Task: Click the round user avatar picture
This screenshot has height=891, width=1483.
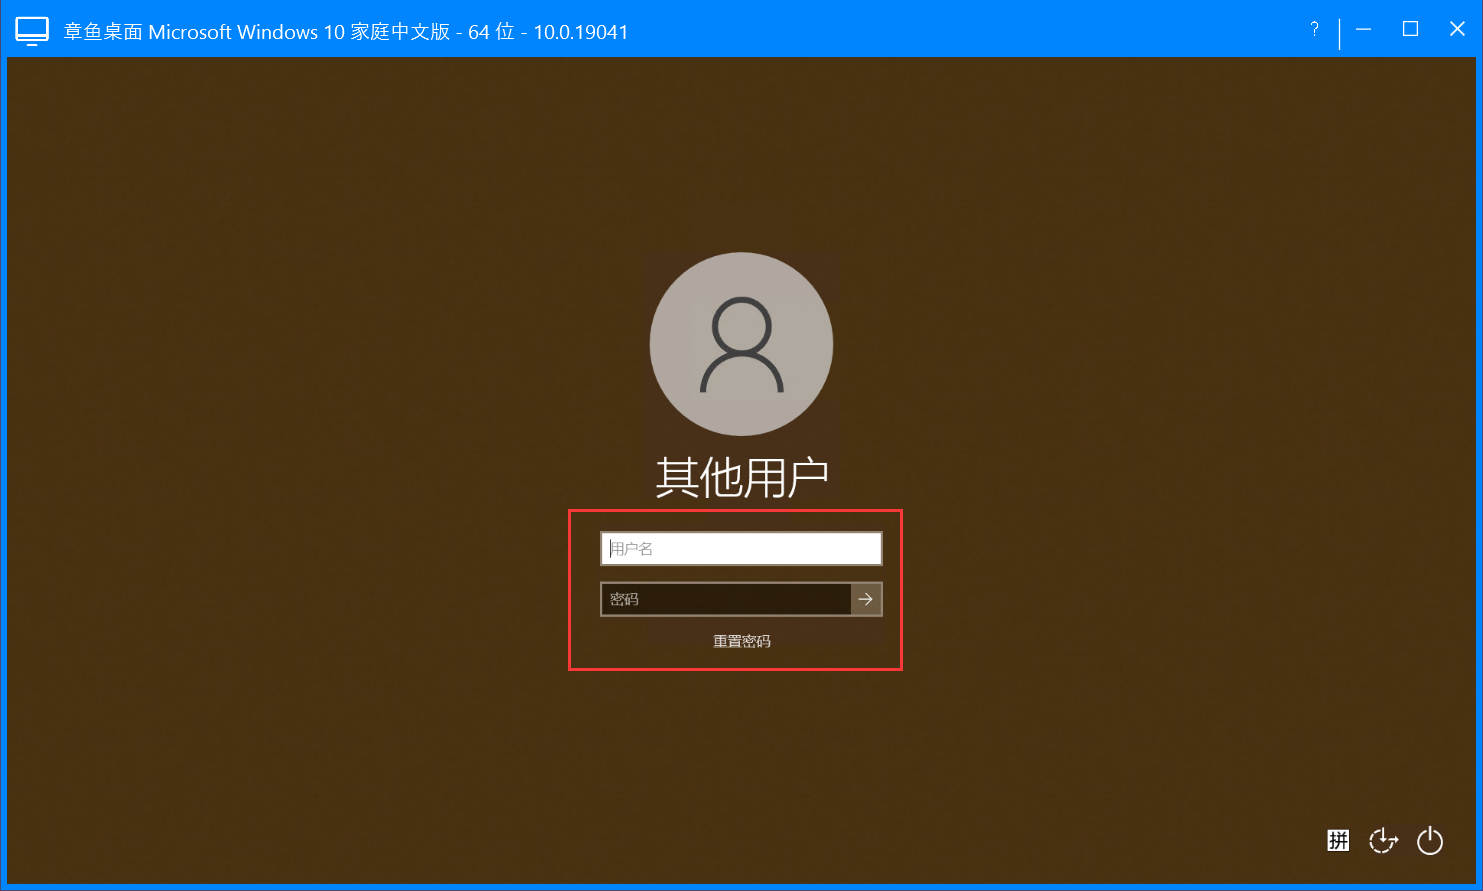Action: click(x=741, y=344)
